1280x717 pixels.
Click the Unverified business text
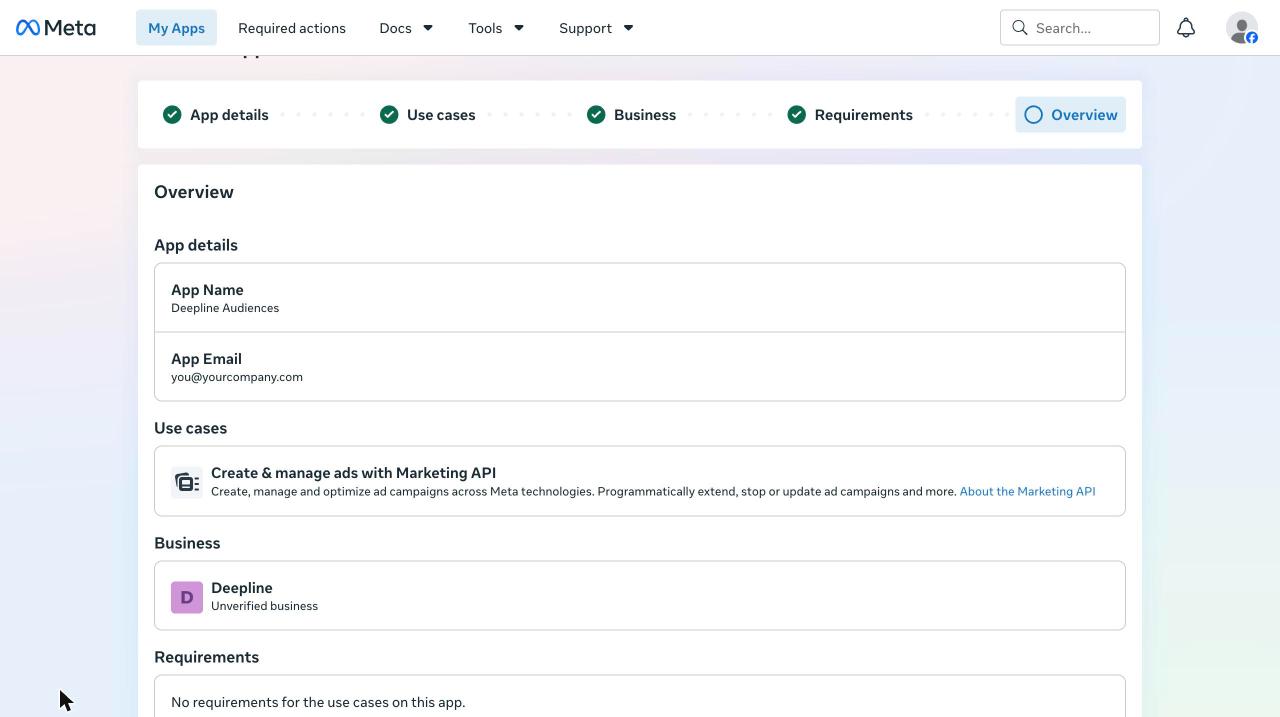click(264, 606)
